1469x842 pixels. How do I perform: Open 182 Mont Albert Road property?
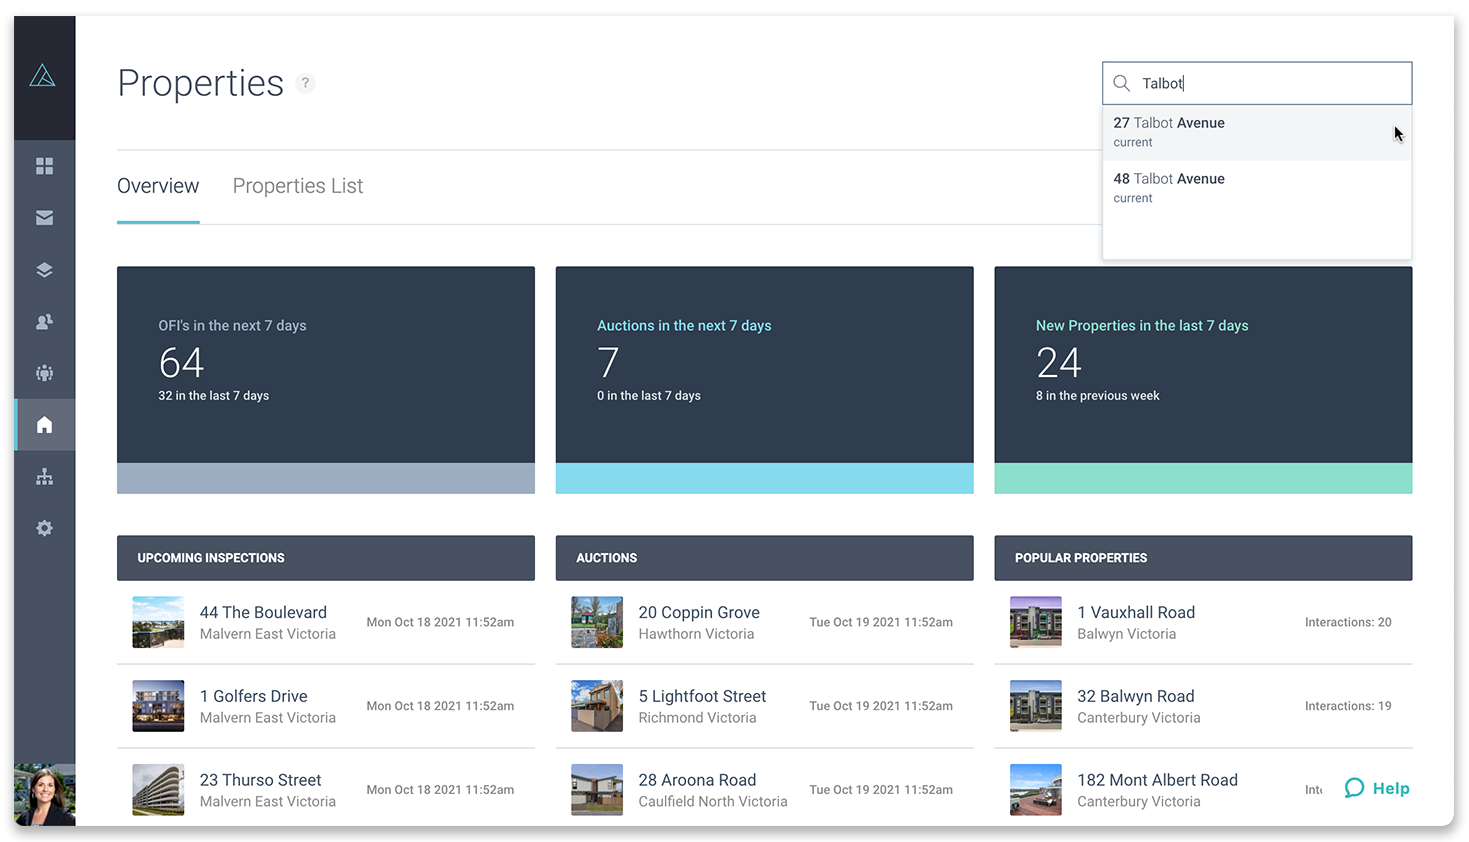click(x=1203, y=789)
